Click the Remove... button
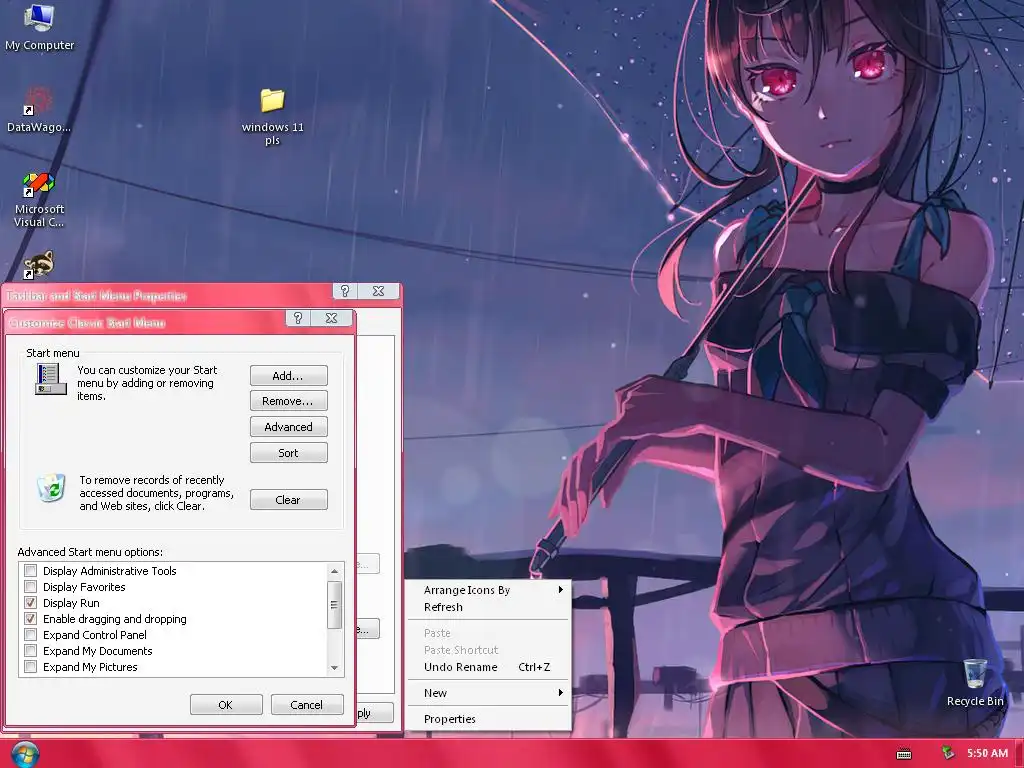 289,401
